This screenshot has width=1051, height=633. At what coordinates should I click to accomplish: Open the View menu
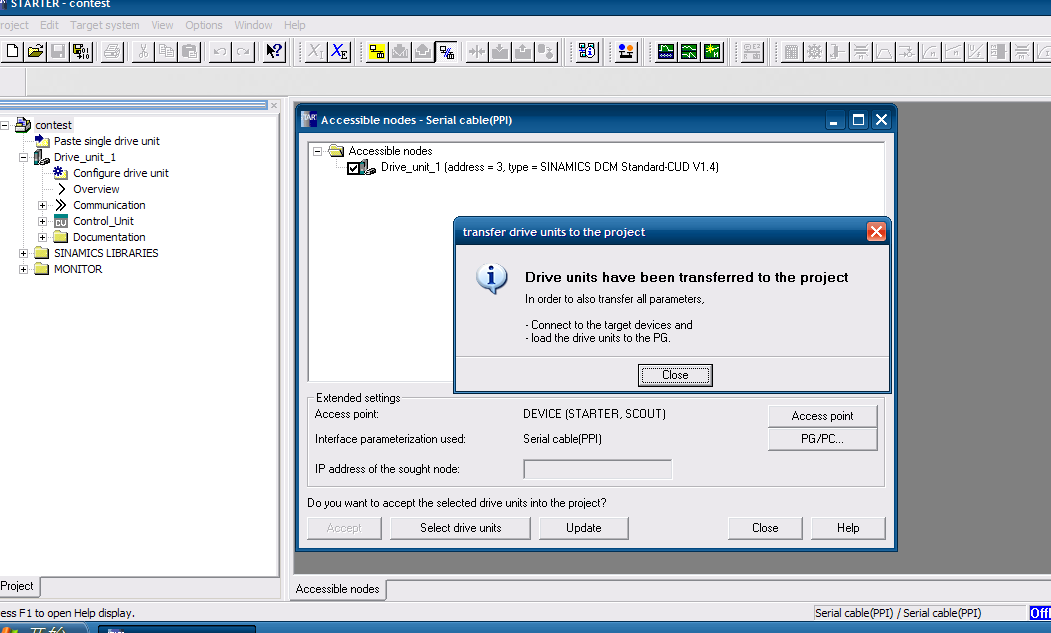(162, 25)
